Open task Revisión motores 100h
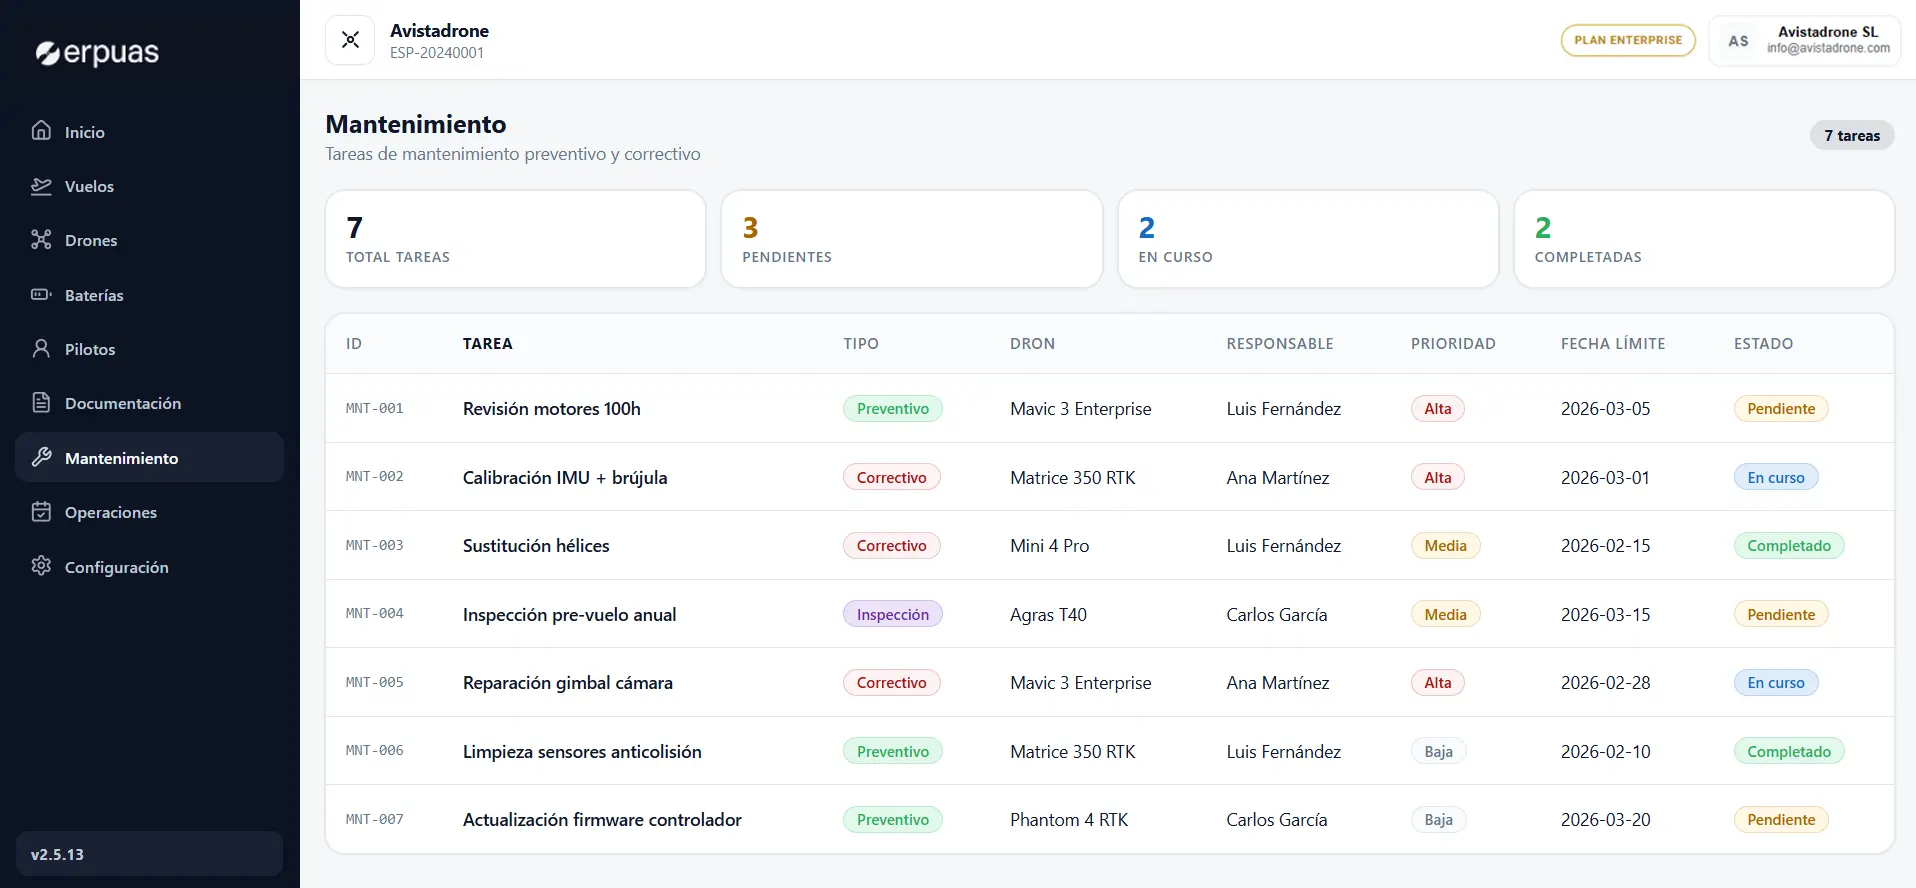 (x=551, y=409)
